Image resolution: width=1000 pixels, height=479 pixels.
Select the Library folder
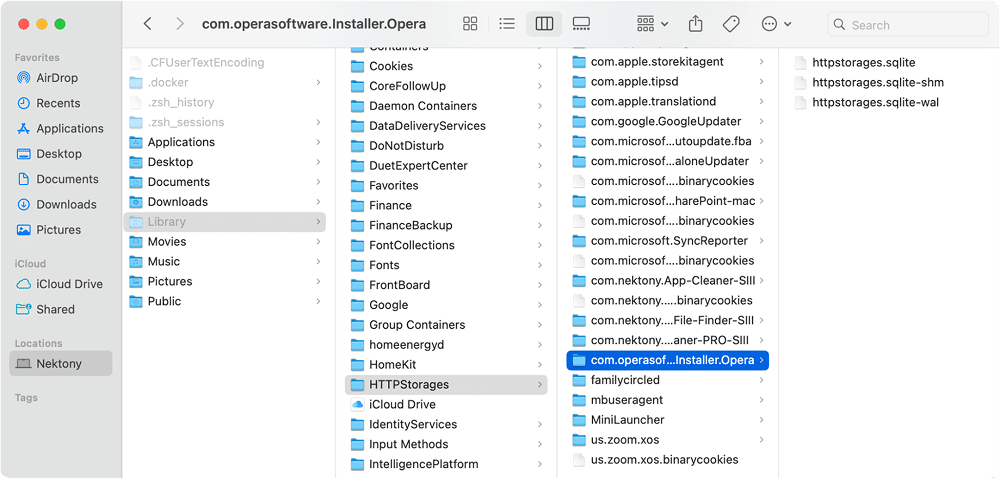[x=224, y=221]
